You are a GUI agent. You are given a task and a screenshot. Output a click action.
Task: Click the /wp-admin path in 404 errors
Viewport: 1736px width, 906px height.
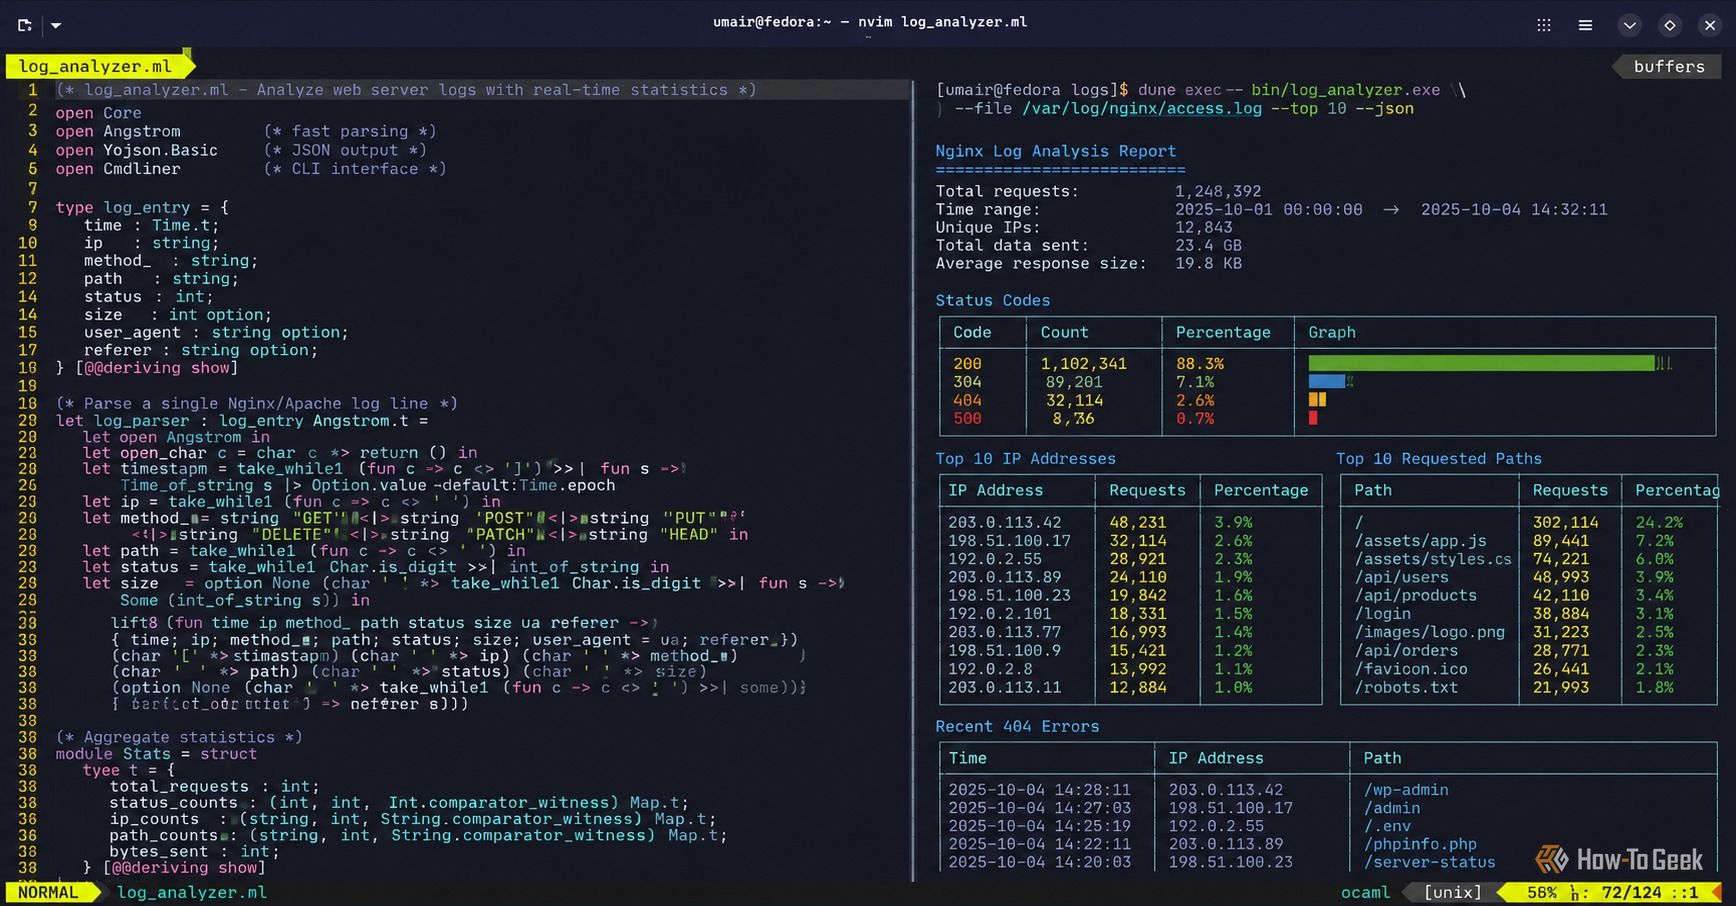point(1406,789)
